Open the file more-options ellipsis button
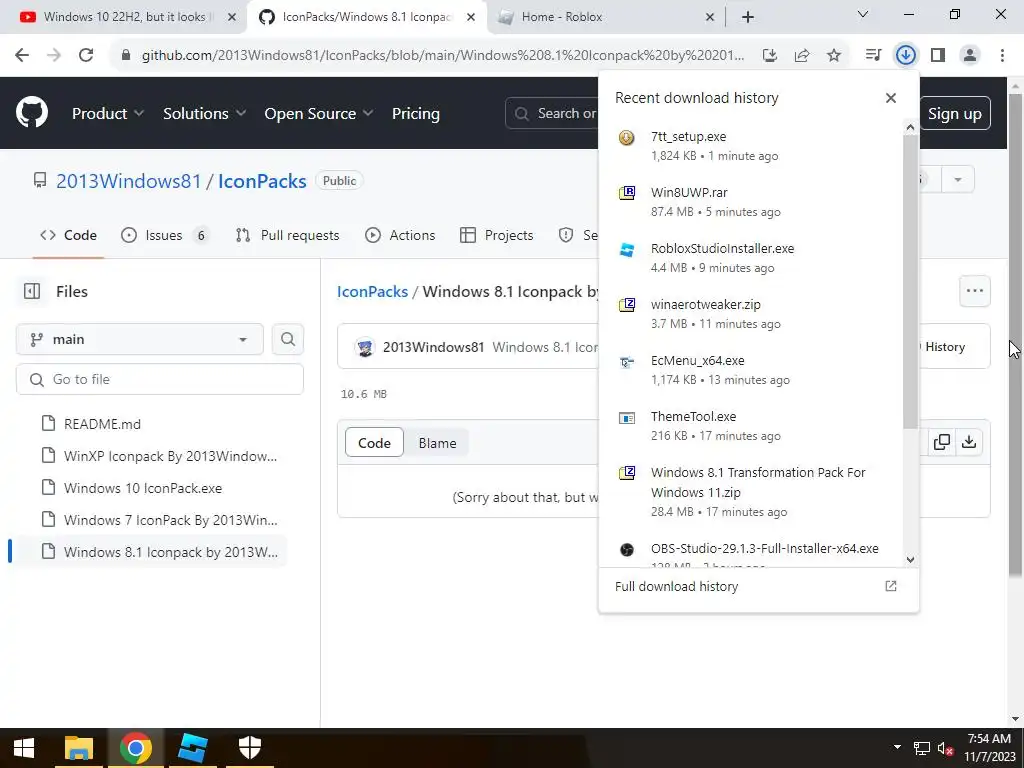This screenshot has height=768, width=1024. (974, 291)
